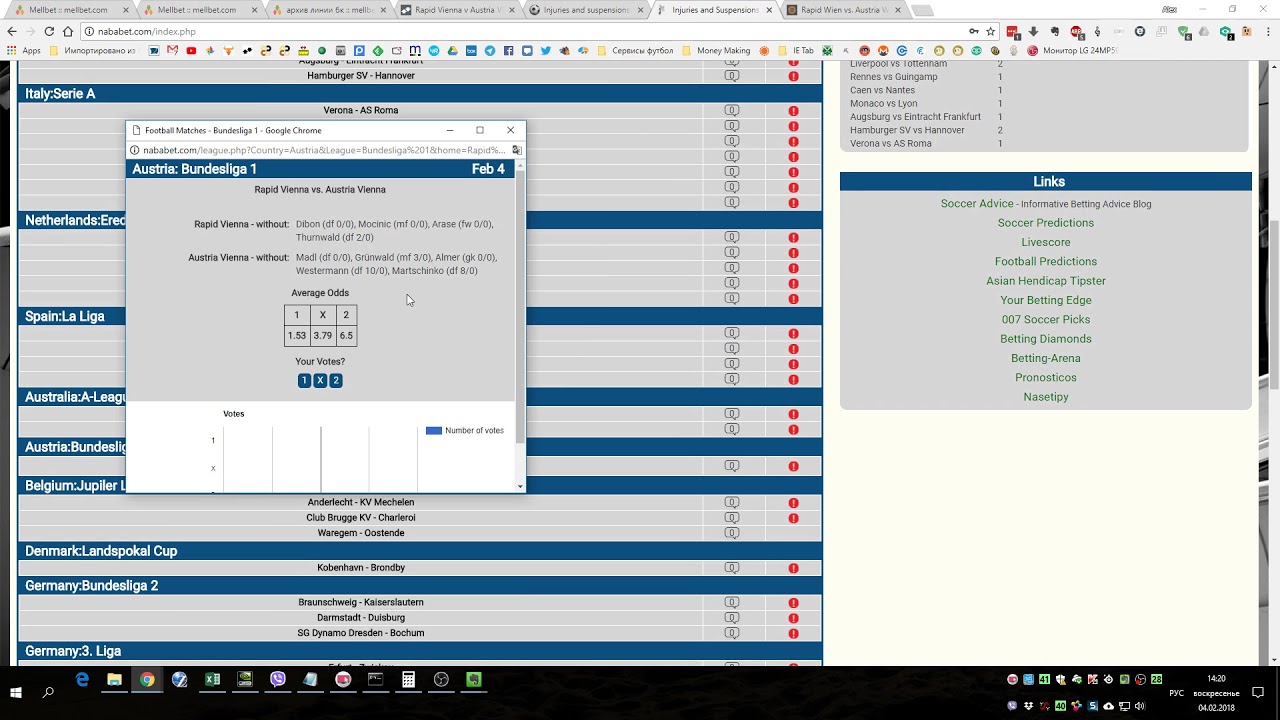Image resolution: width=1280 pixels, height=720 pixels.
Task: Vote 1 for Rapid Vienna win
Action: click(x=304, y=380)
